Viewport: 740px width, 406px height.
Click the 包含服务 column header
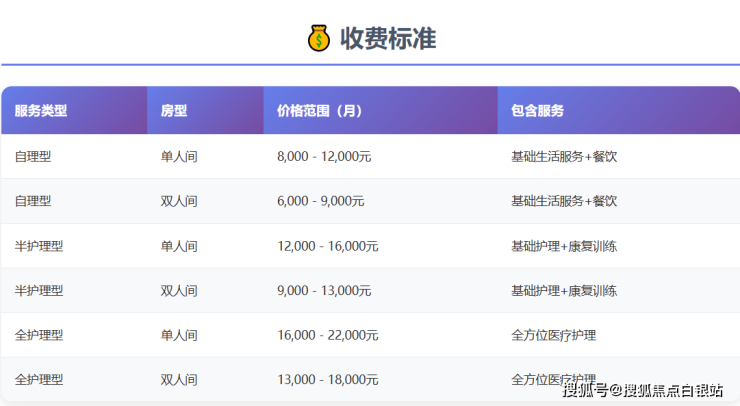click(537, 111)
